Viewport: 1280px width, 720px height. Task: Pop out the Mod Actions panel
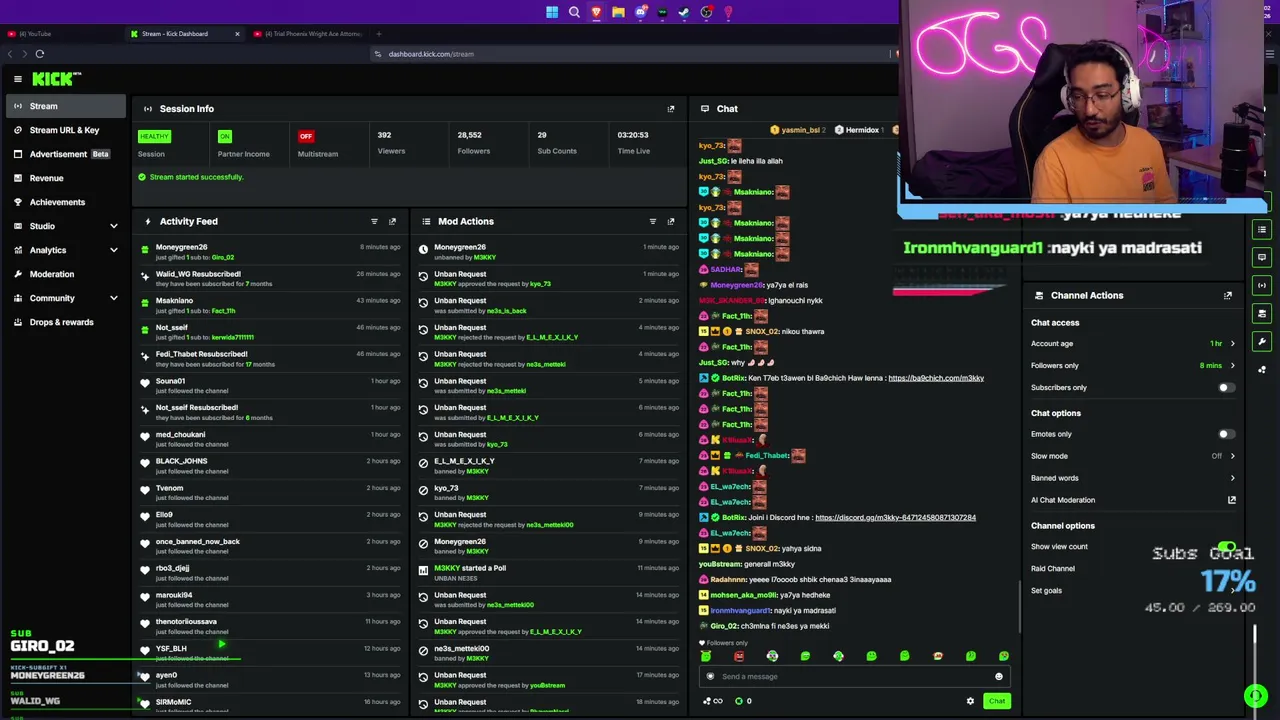click(x=671, y=222)
